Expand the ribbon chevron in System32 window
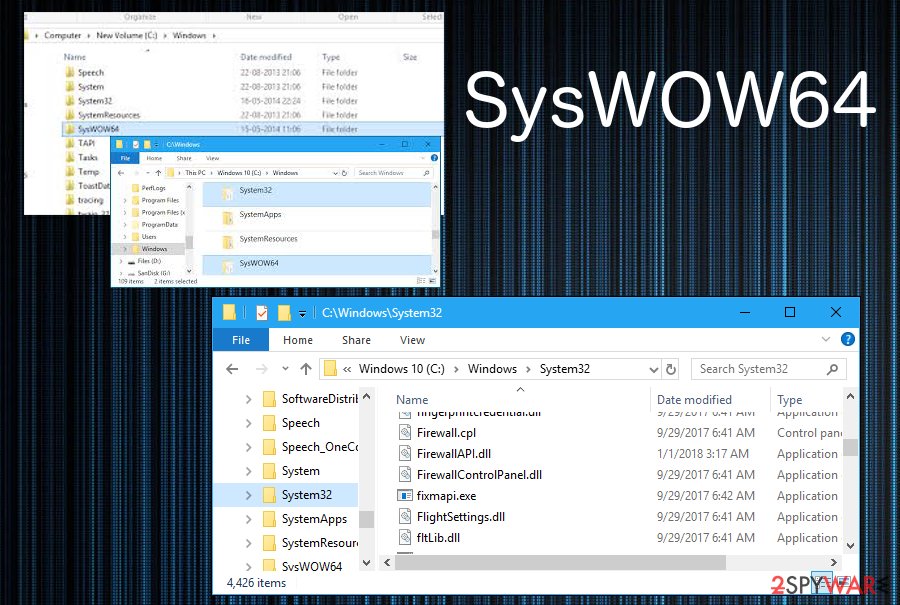 click(x=826, y=339)
